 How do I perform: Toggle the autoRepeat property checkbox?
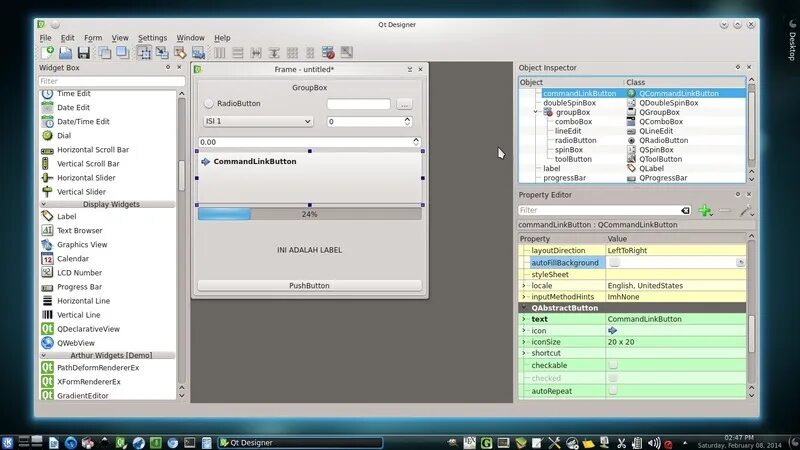(x=613, y=391)
